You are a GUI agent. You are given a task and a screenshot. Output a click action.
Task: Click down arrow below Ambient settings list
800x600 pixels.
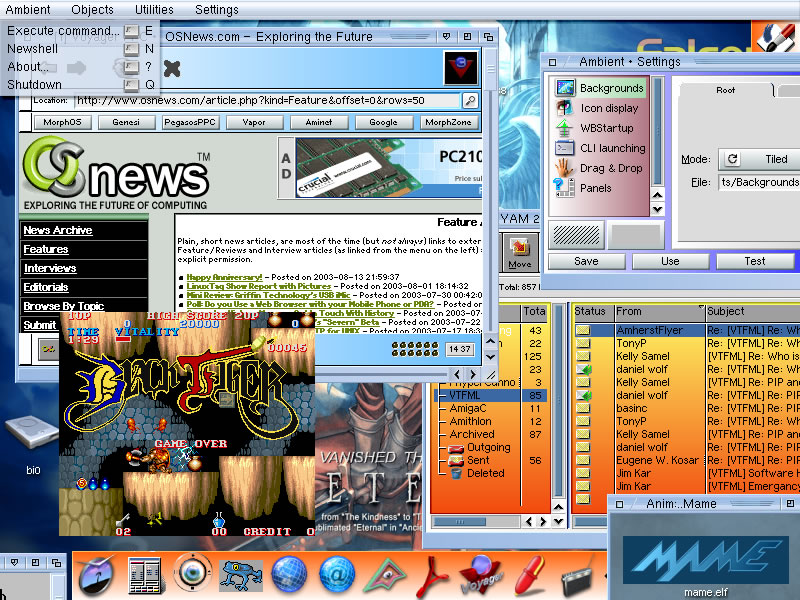pos(658,208)
